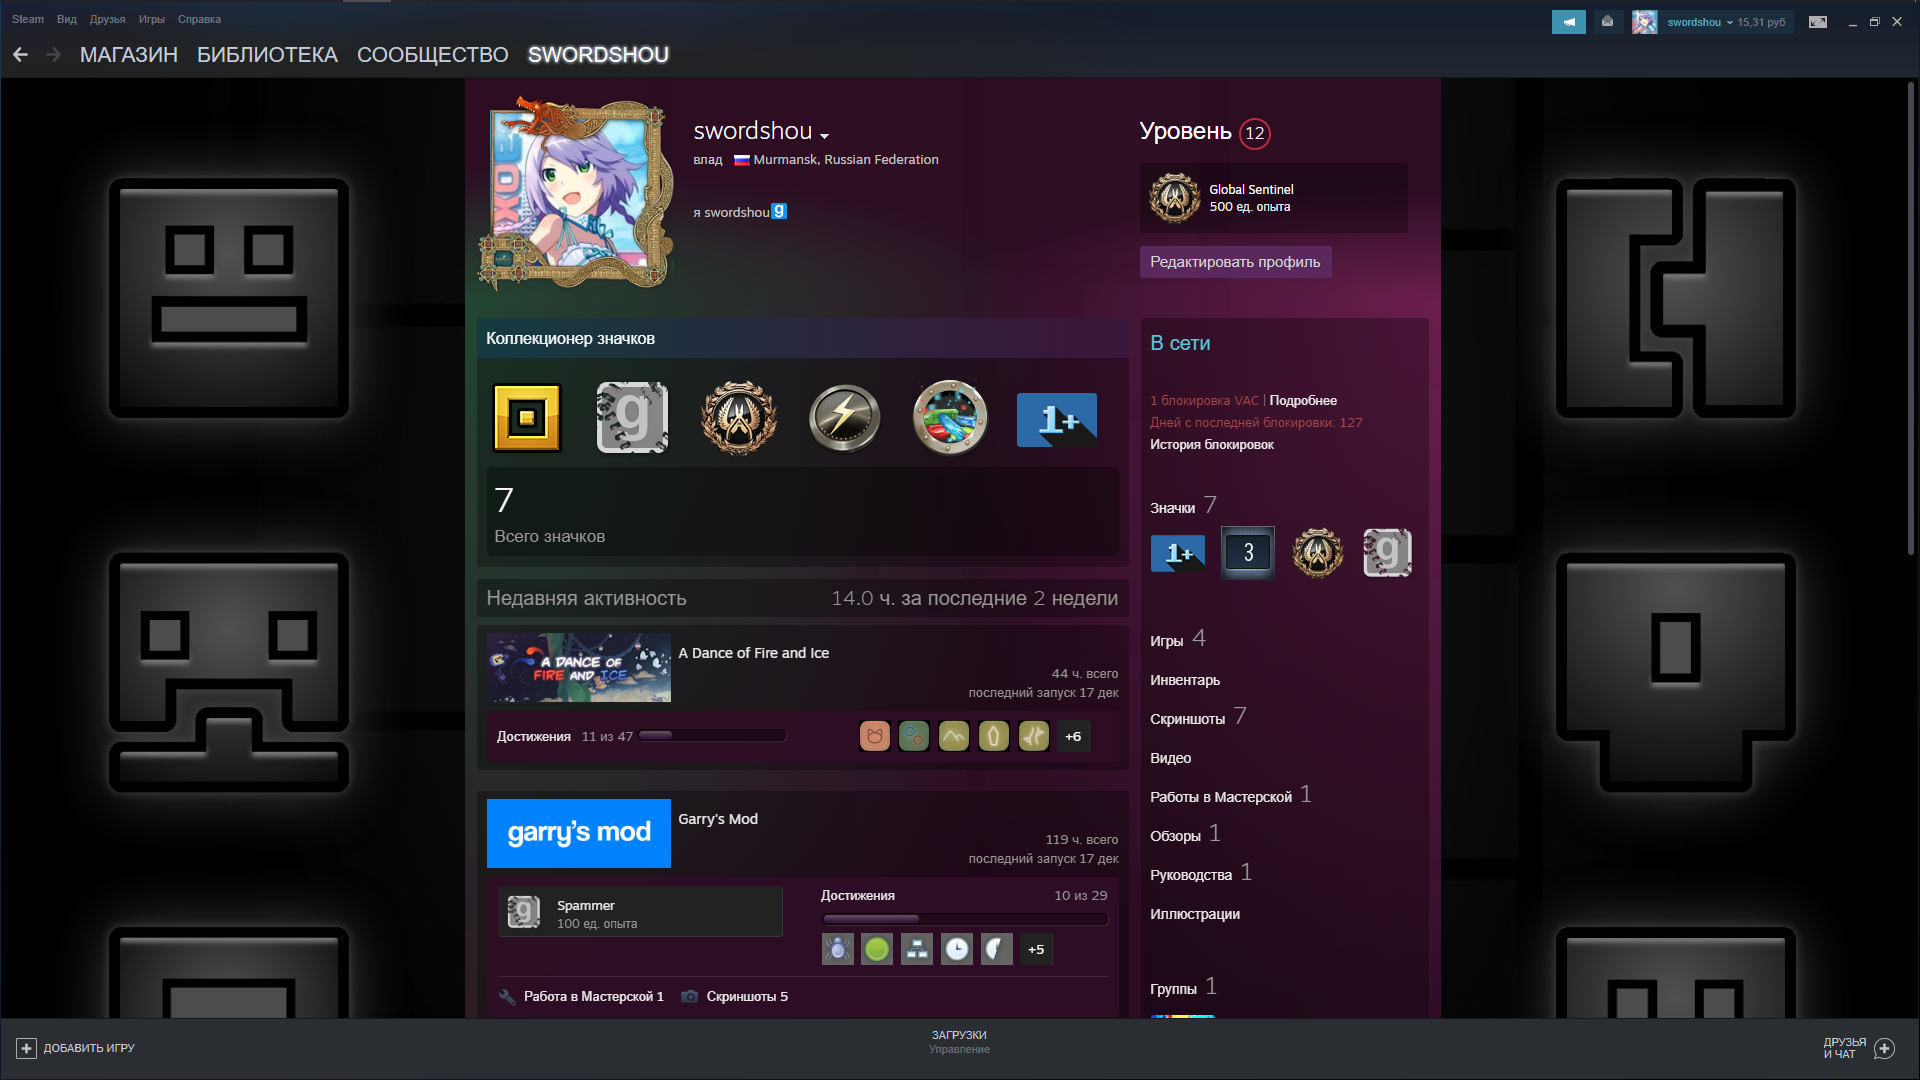
Task: Go to the МАГАЗИН tab
Action: 129,55
